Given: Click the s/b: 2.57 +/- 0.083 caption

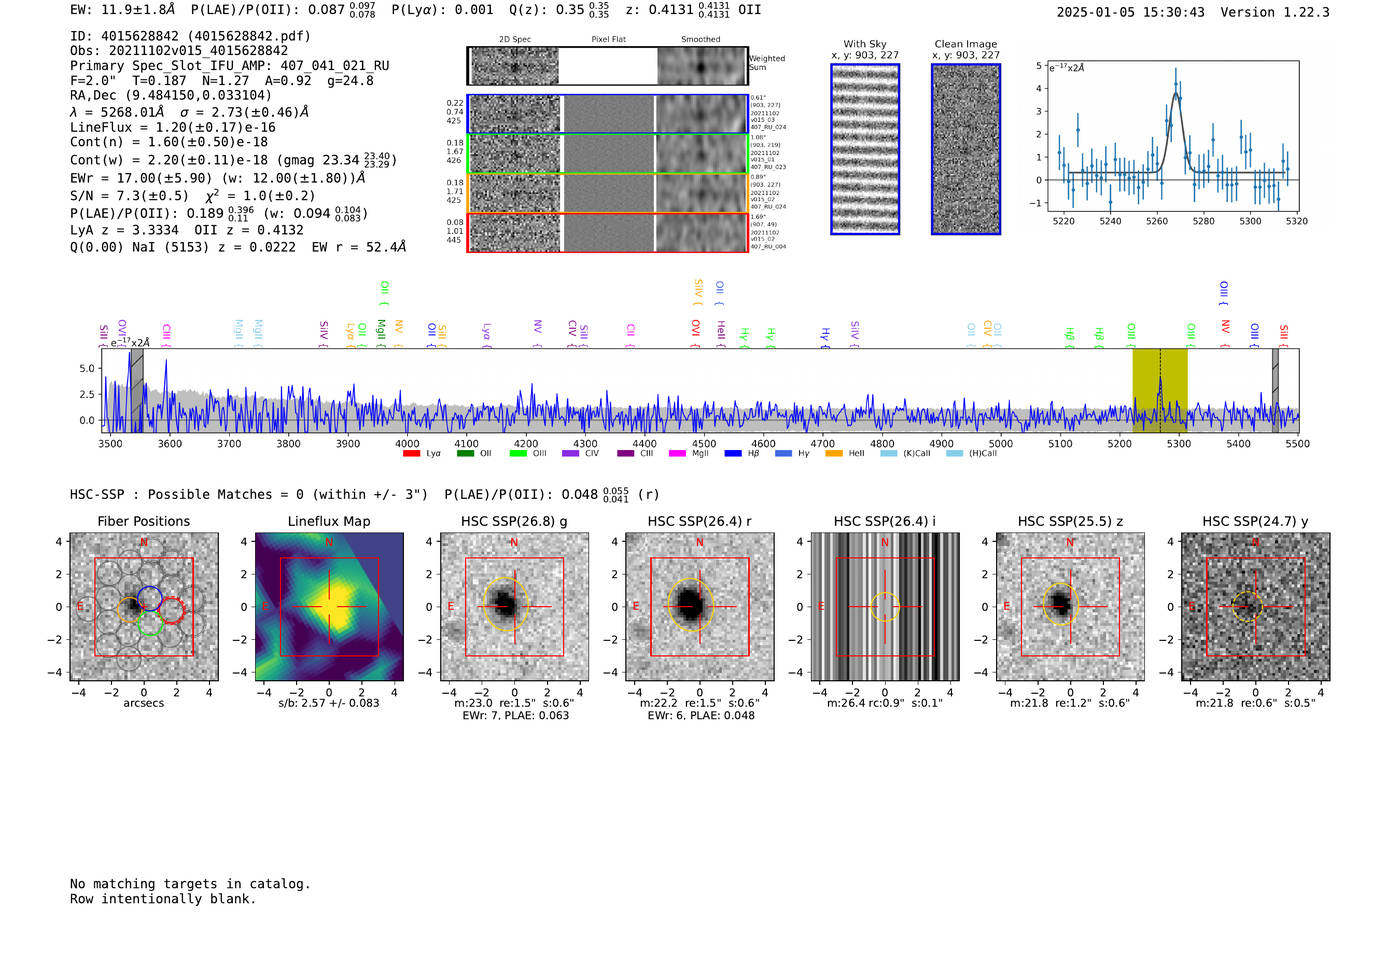Looking at the screenshot, I should tap(329, 703).
